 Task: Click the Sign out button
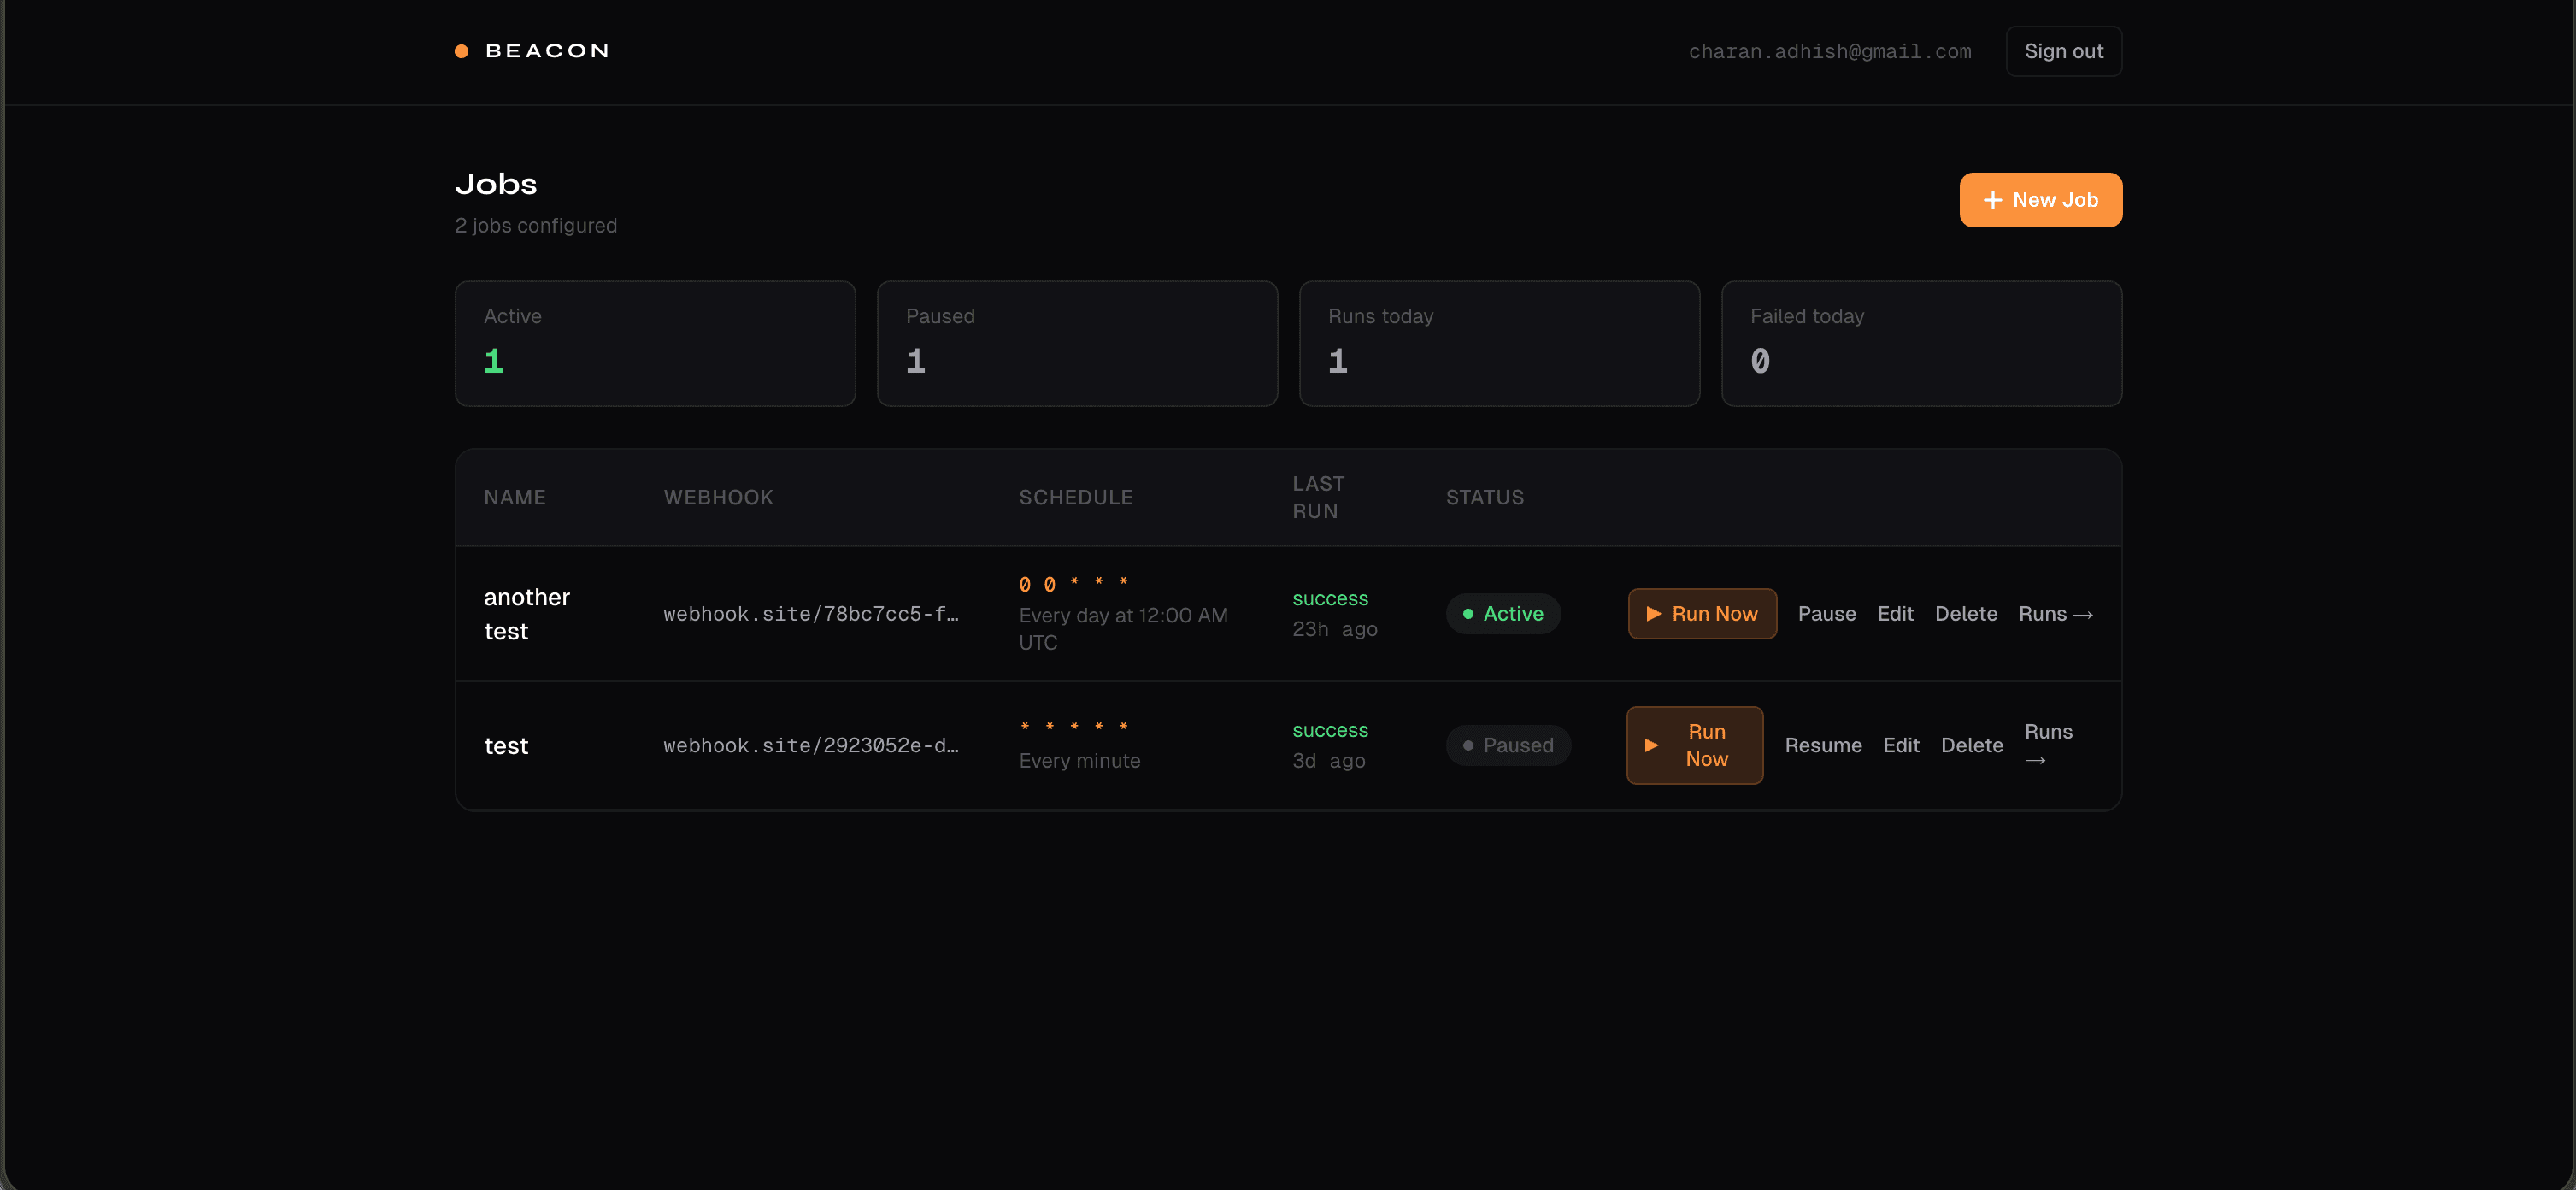point(2063,50)
